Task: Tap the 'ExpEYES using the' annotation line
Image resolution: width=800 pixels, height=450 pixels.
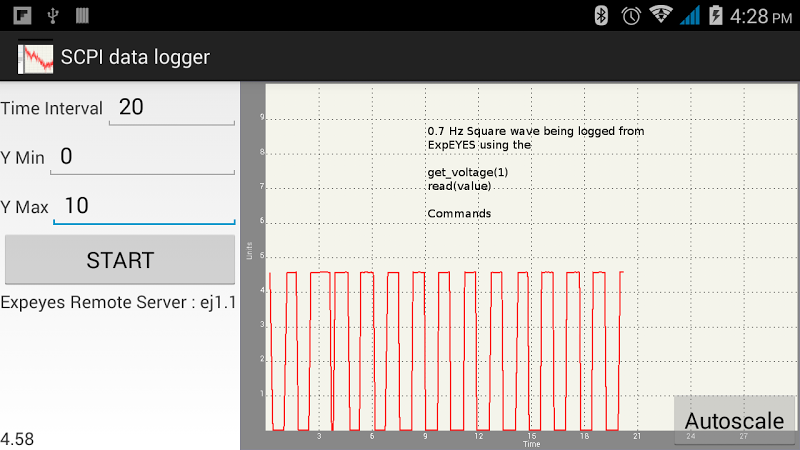Action: [480, 145]
